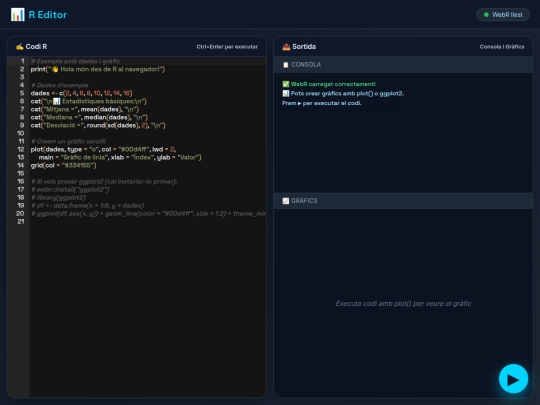Click the clipboard icon next to CONSOLA
The image size is (540, 405).
tap(285, 65)
